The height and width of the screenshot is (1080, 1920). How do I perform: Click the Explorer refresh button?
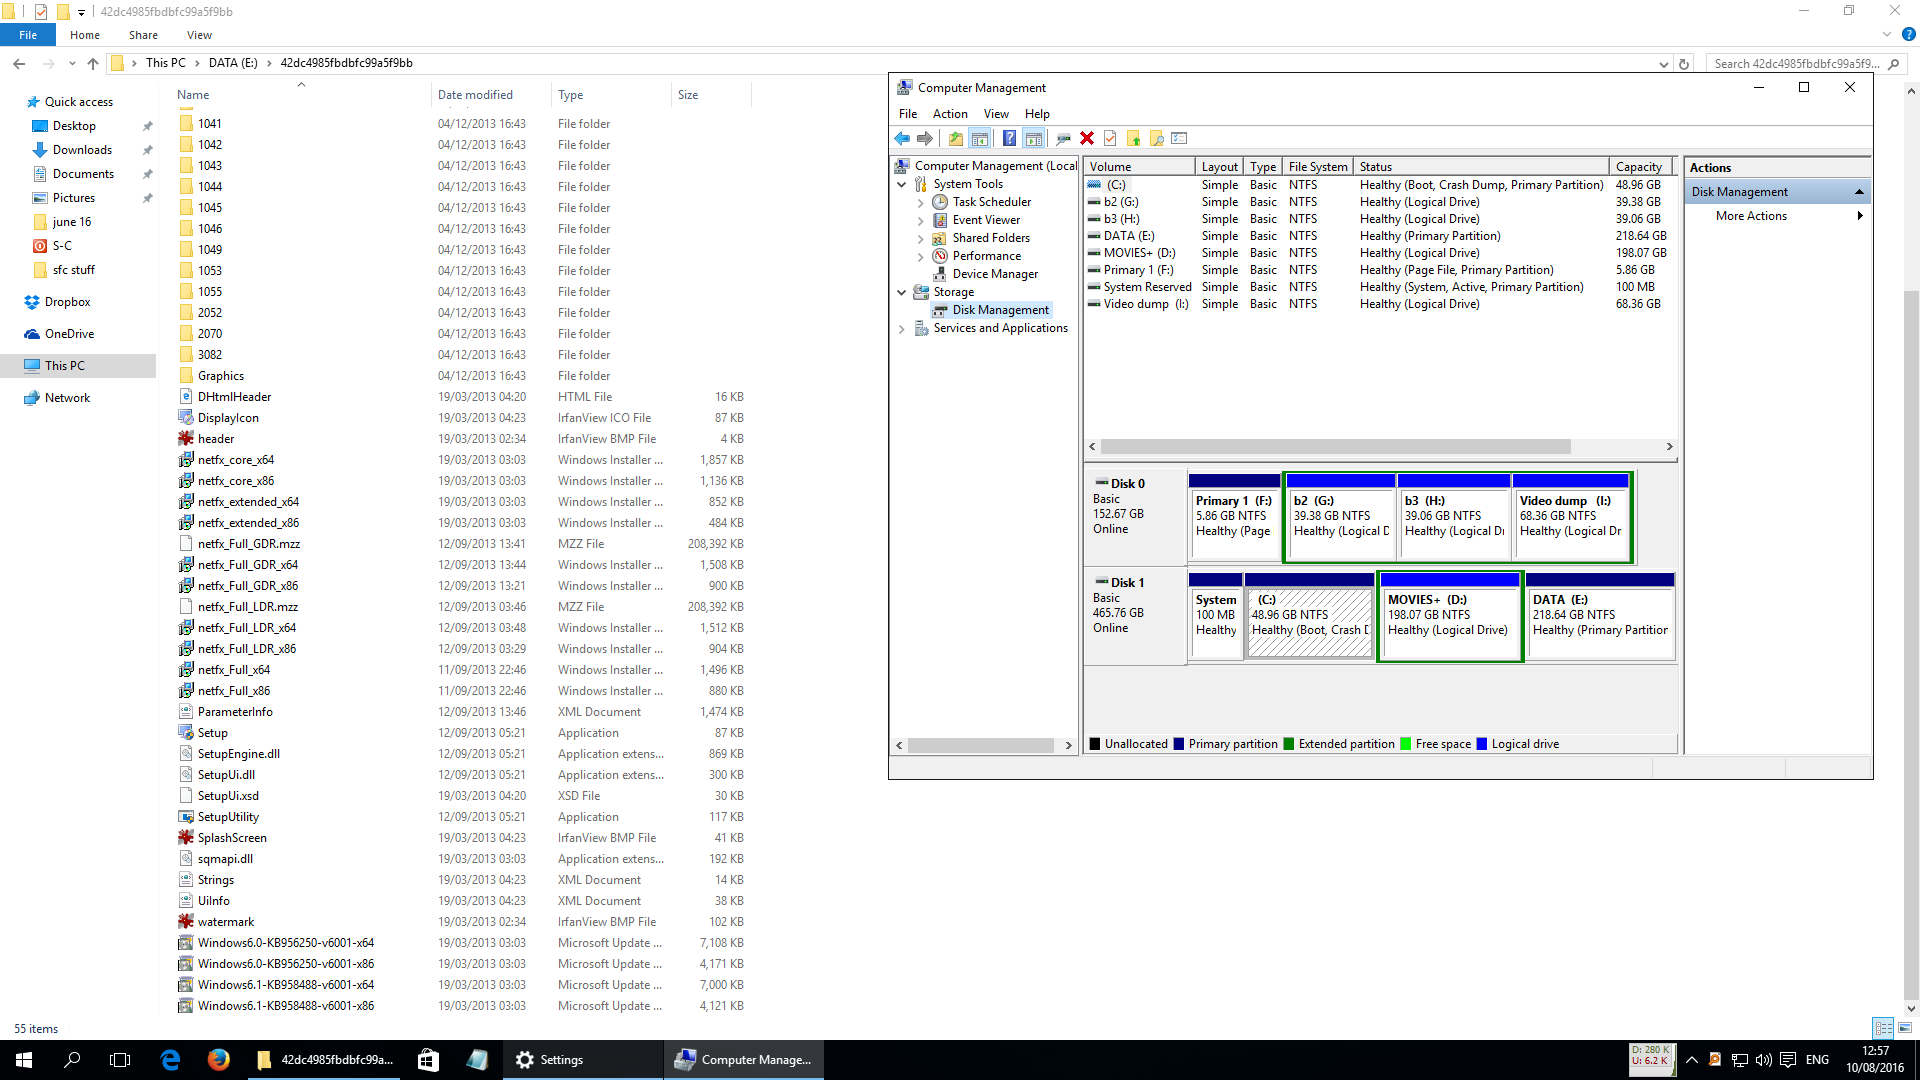(x=1684, y=64)
